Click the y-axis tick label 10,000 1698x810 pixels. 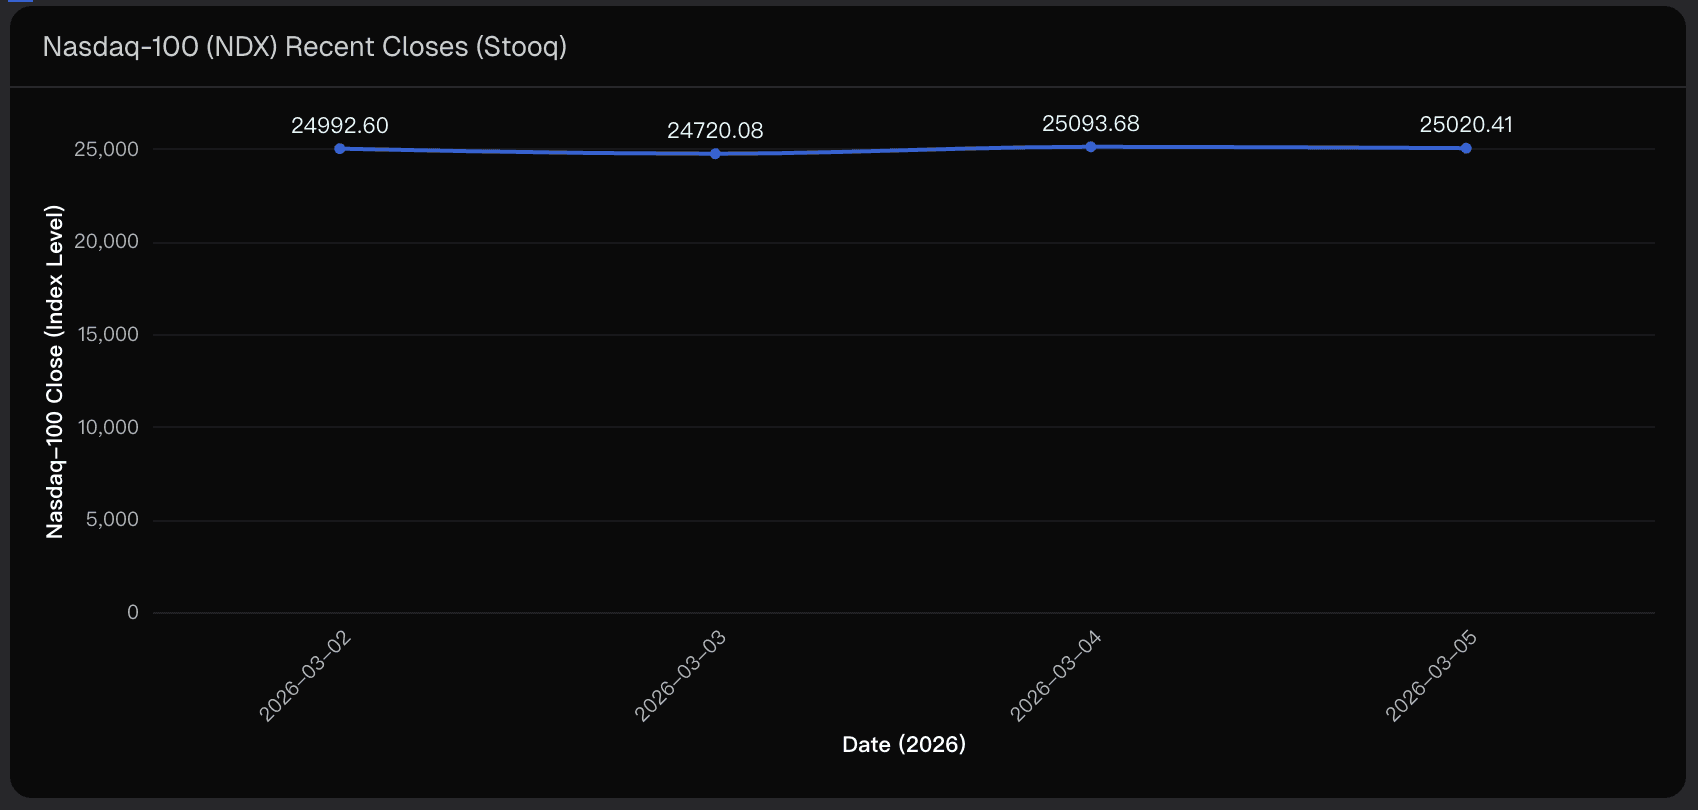pos(108,427)
